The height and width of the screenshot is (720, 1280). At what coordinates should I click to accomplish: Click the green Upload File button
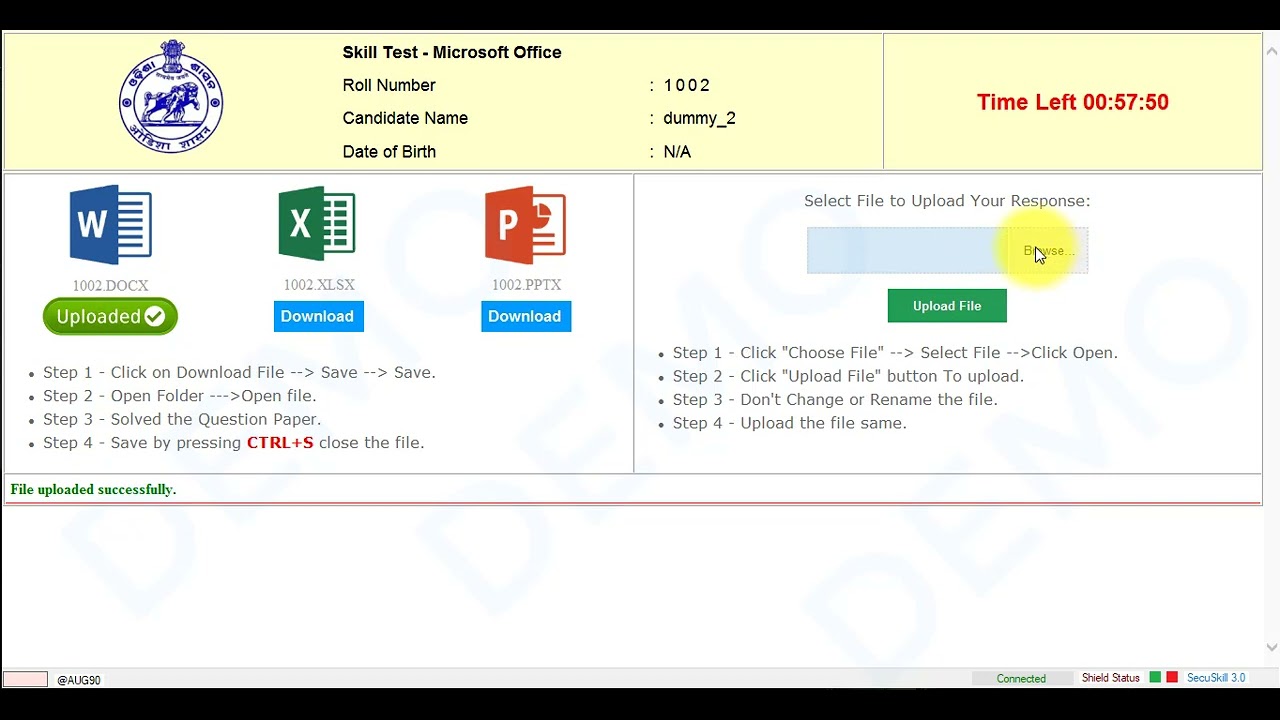click(x=947, y=306)
